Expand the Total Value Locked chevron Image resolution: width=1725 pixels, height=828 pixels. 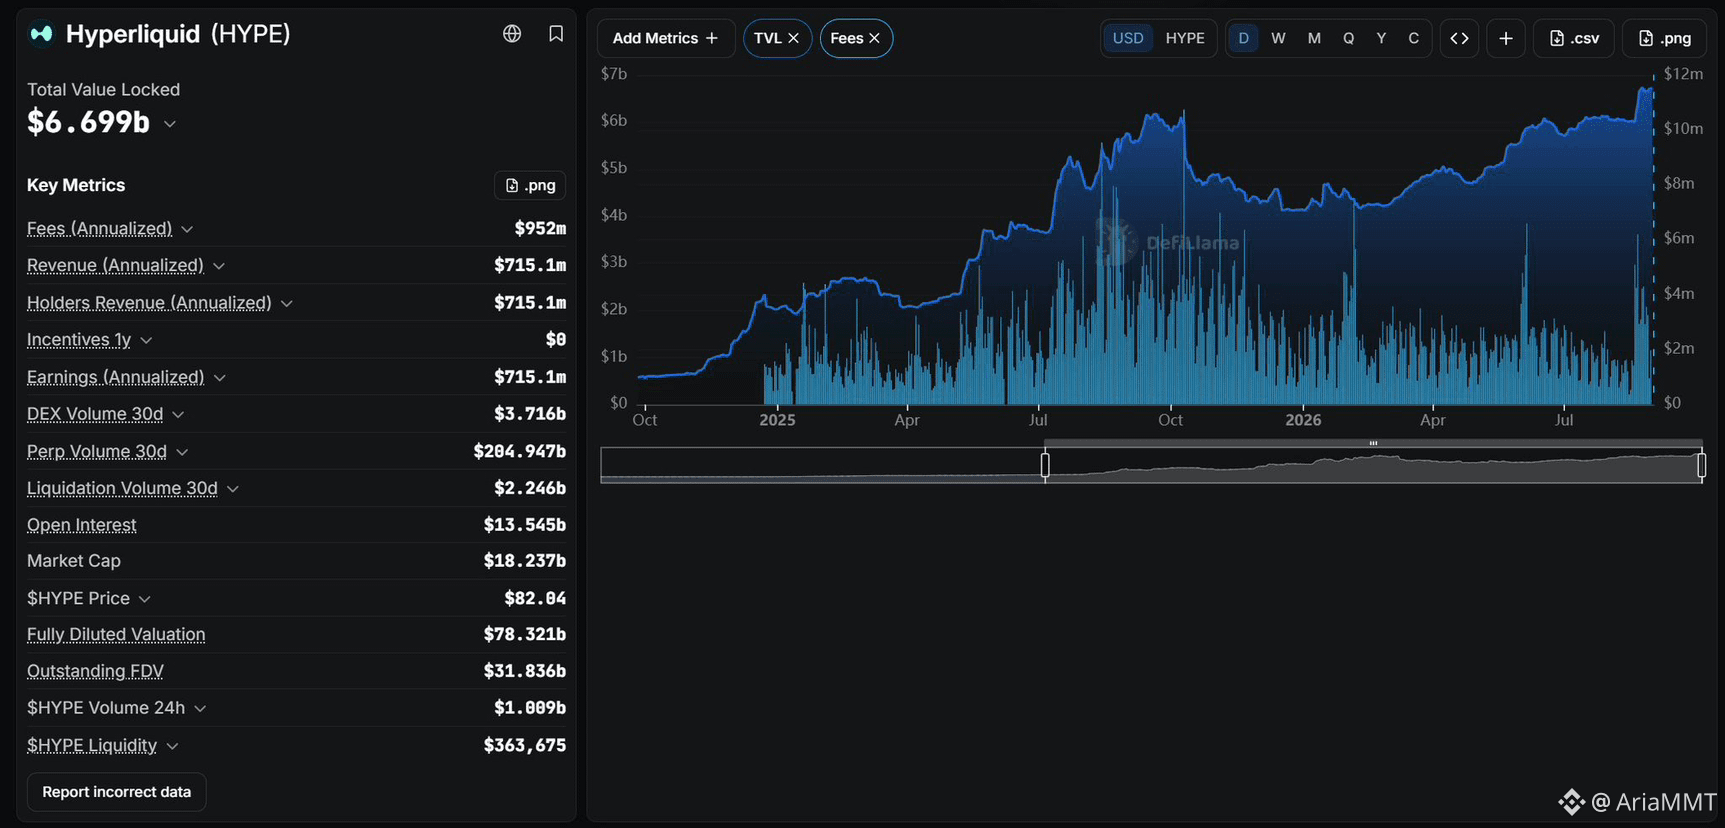[x=170, y=124]
